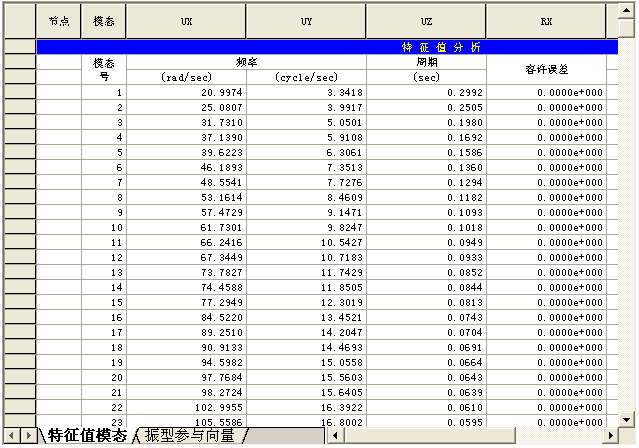The height and width of the screenshot is (448, 639).
Task: Select period cell 0.0949
Action: coord(426,243)
